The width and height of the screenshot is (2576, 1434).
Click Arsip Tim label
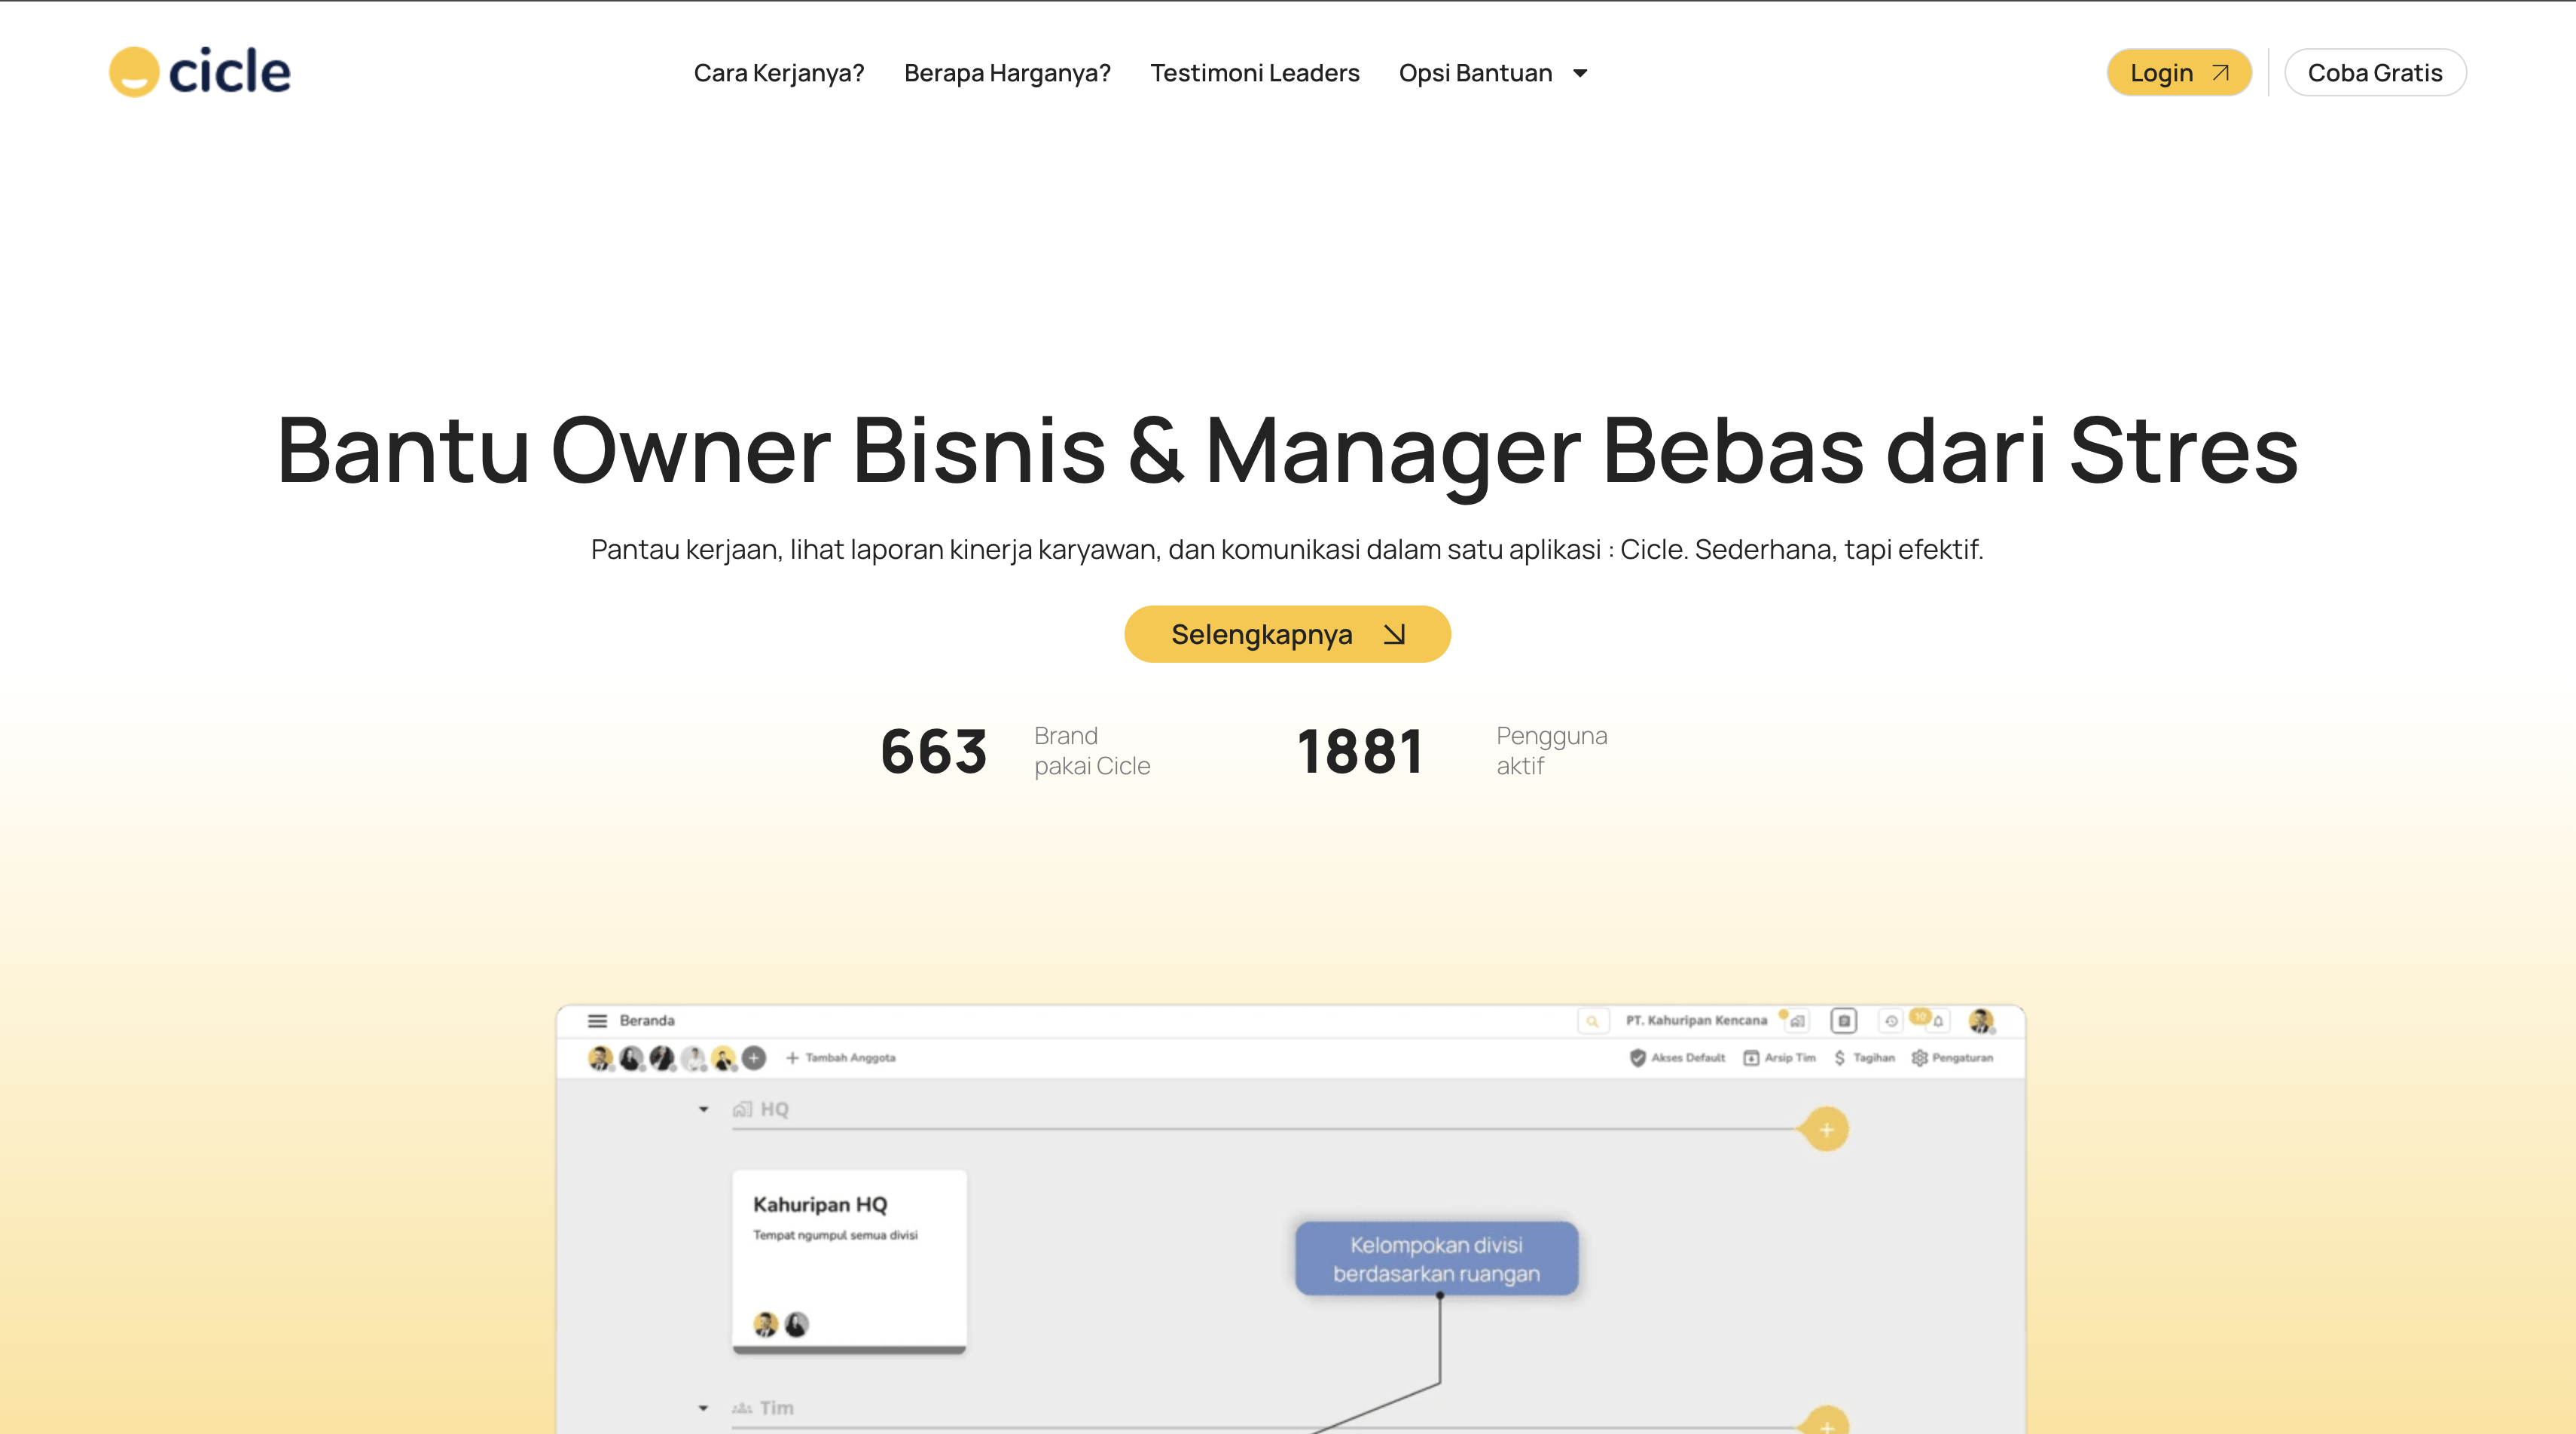pyautogui.click(x=1790, y=1057)
